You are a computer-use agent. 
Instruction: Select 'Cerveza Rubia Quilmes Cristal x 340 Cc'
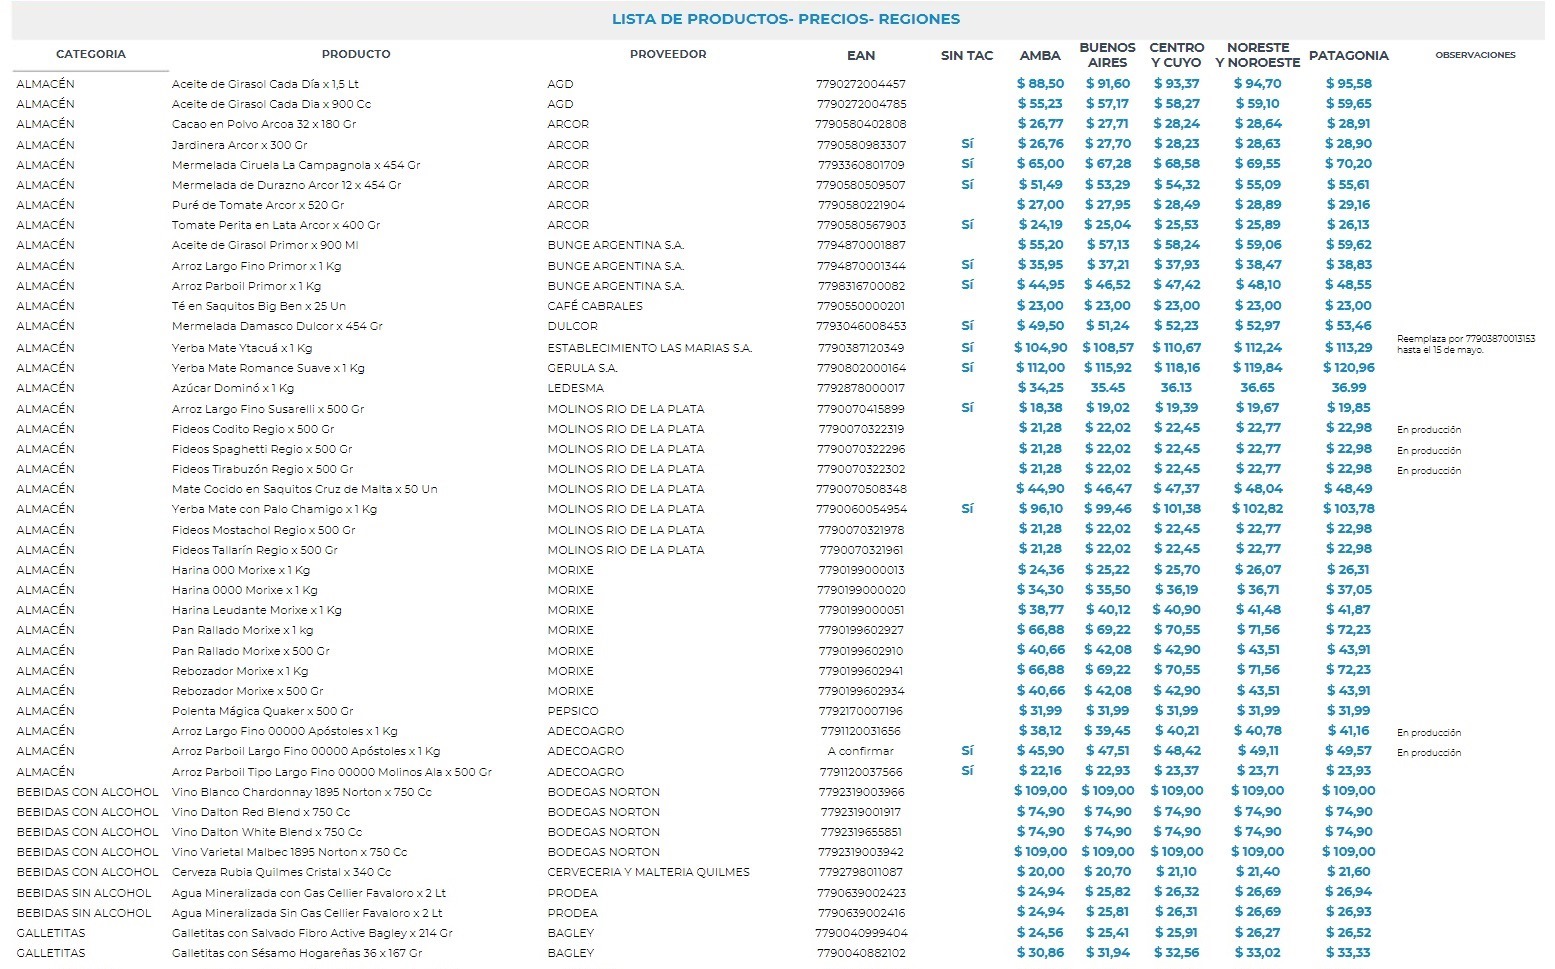[282, 872]
